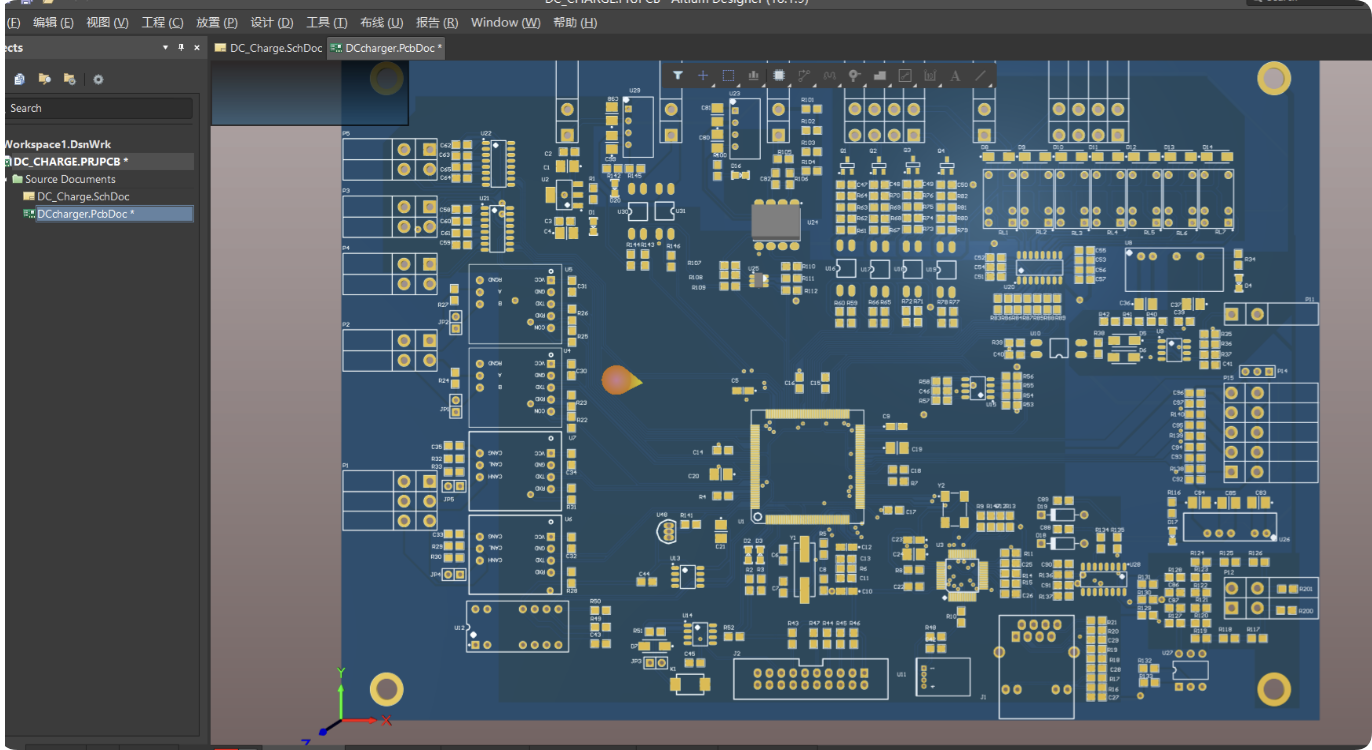Image resolution: width=1372 pixels, height=750 pixels.
Task: Activate the Place Polygon Plane tool
Action: point(880,75)
